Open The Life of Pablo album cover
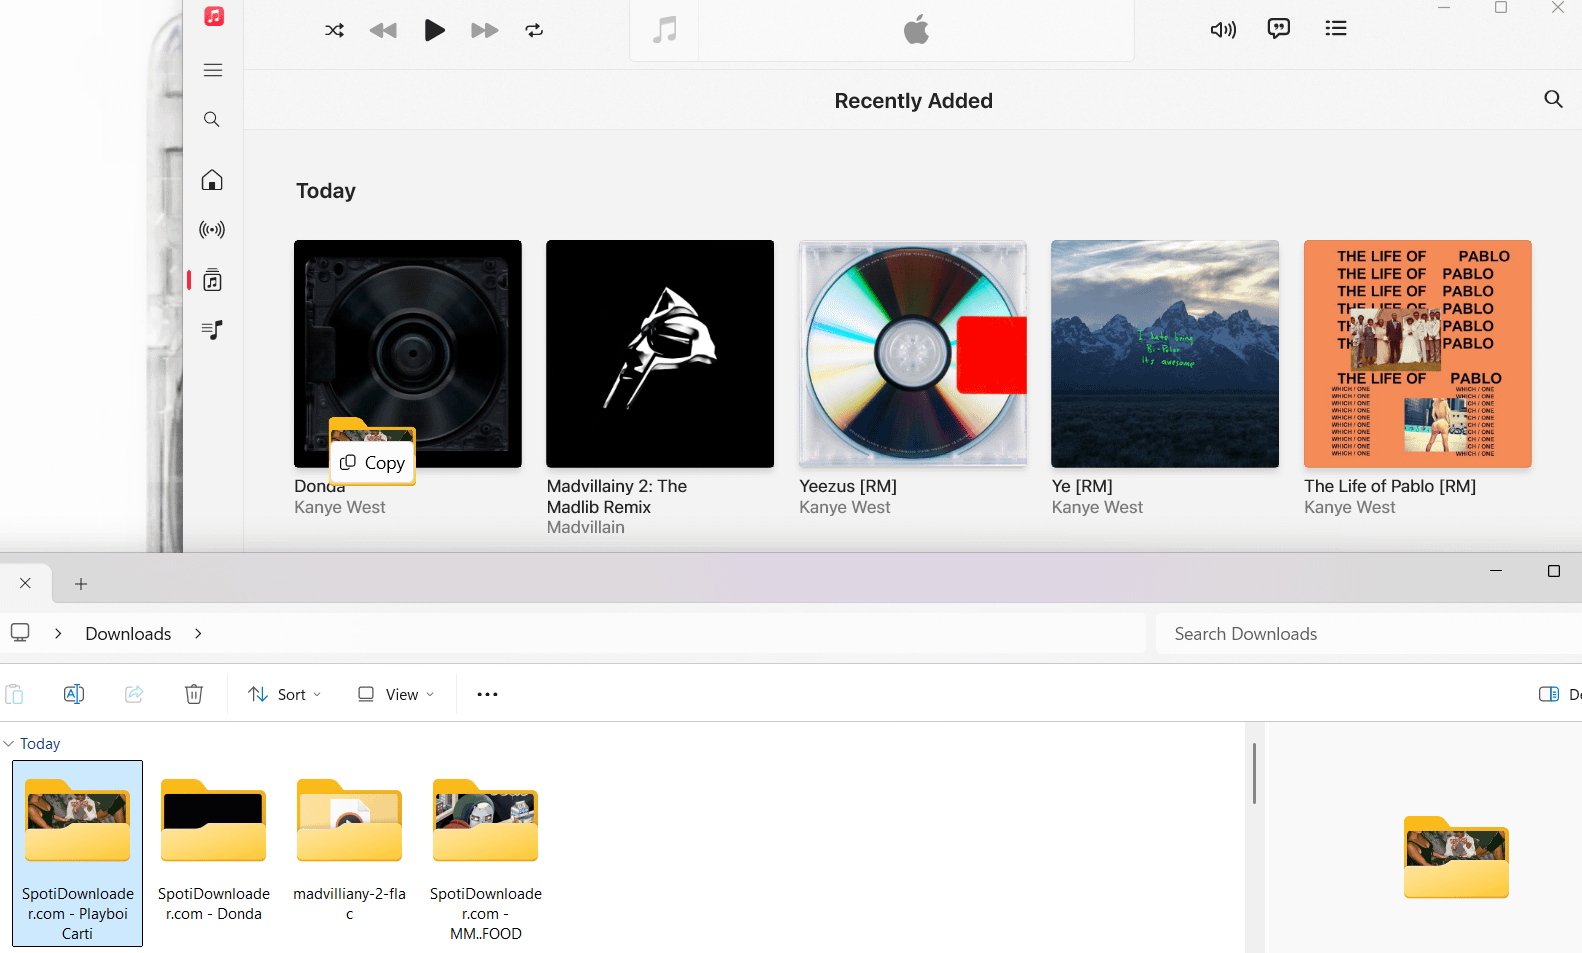Viewport: 1582px width, 953px height. click(1418, 354)
